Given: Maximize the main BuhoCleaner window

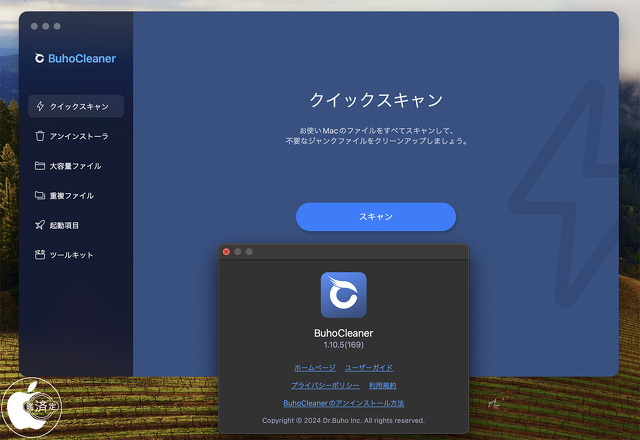Looking at the screenshot, I should tap(58, 26).
